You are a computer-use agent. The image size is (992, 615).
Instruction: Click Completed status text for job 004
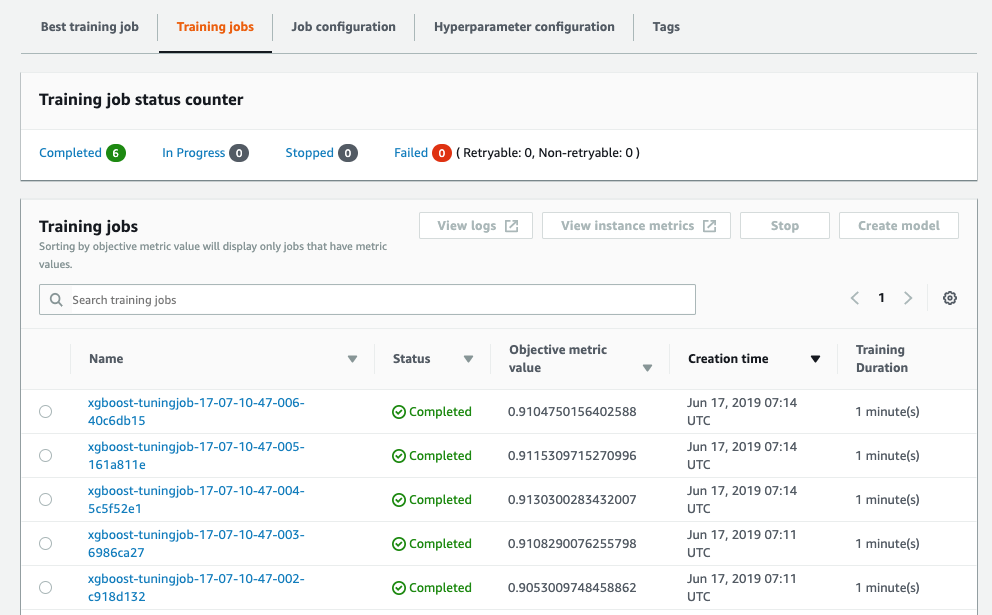click(440, 500)
